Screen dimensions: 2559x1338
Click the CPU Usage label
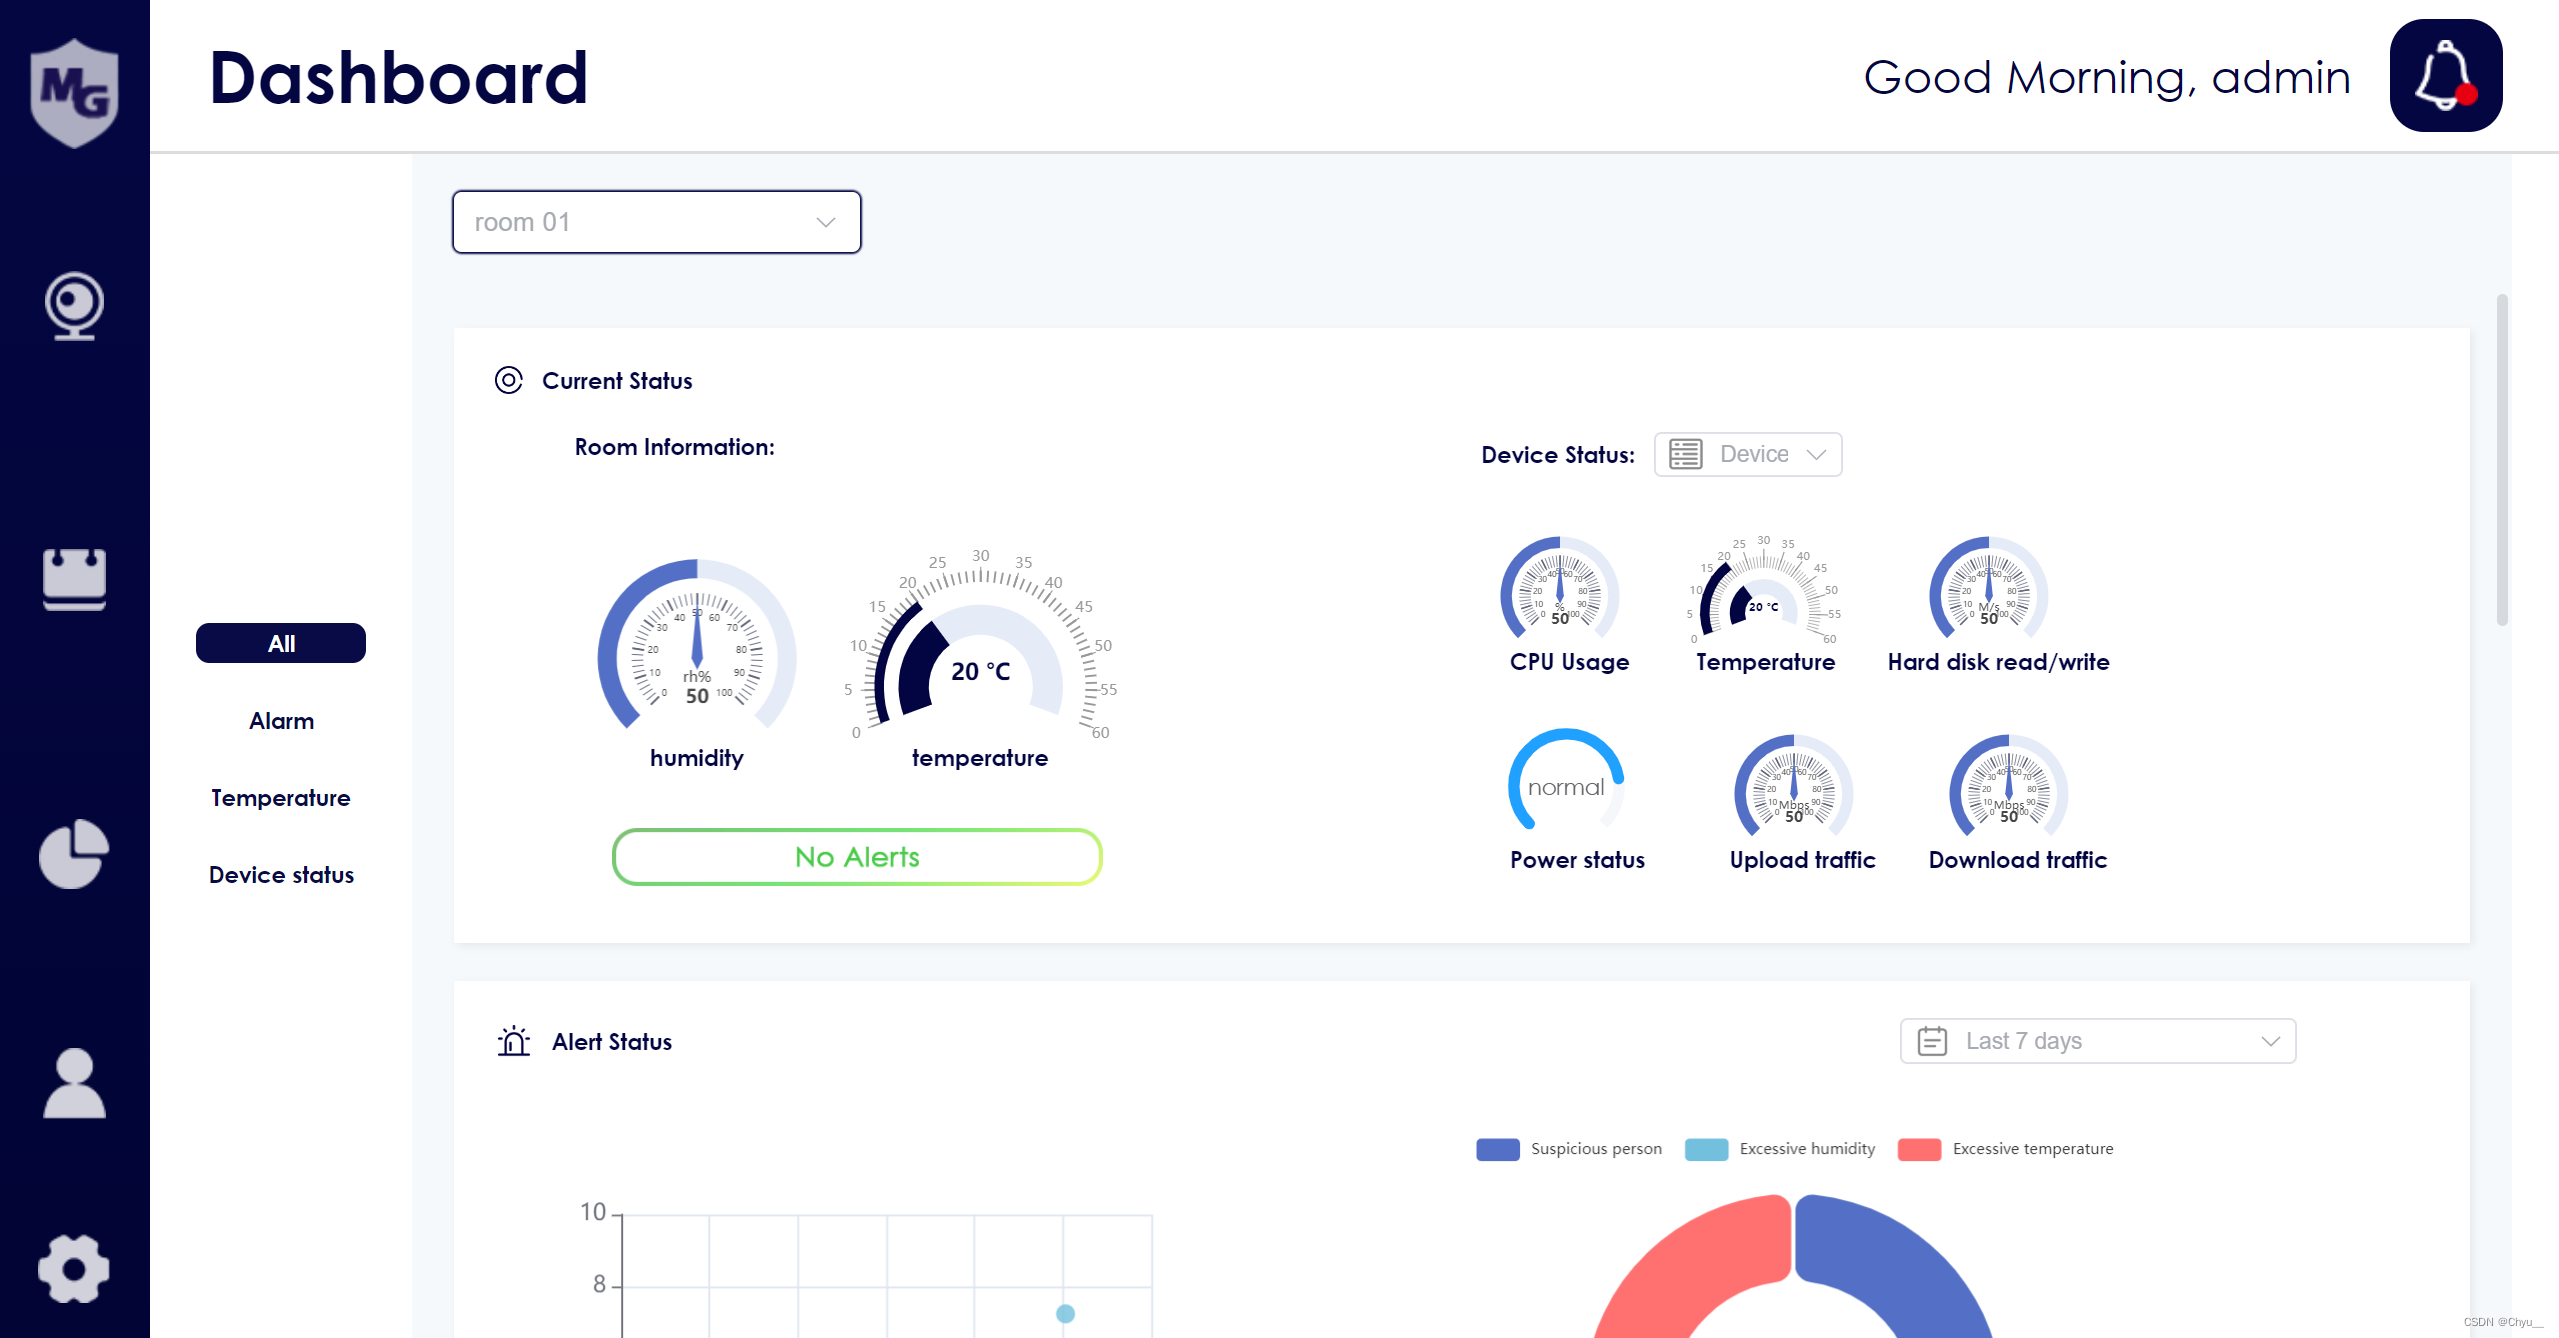pyautogui.click(x=1569, y=662)
